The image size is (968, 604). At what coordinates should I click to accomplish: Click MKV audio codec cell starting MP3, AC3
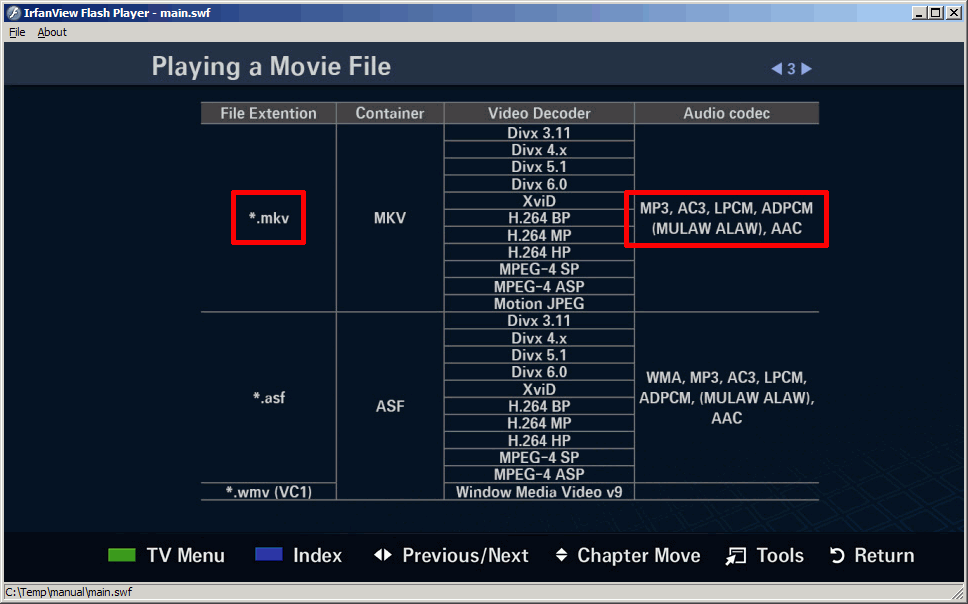[727, 219]
